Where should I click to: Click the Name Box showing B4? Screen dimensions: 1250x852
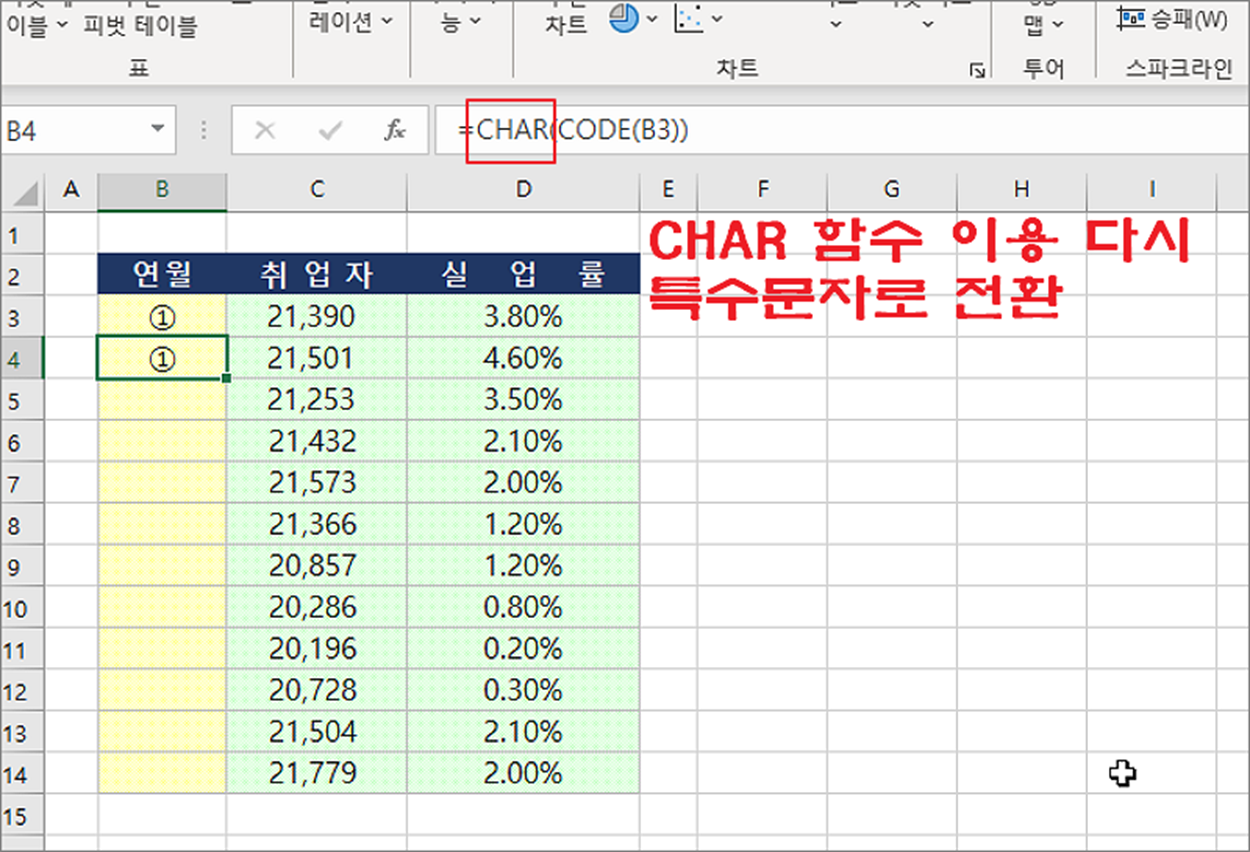(75, 130)
